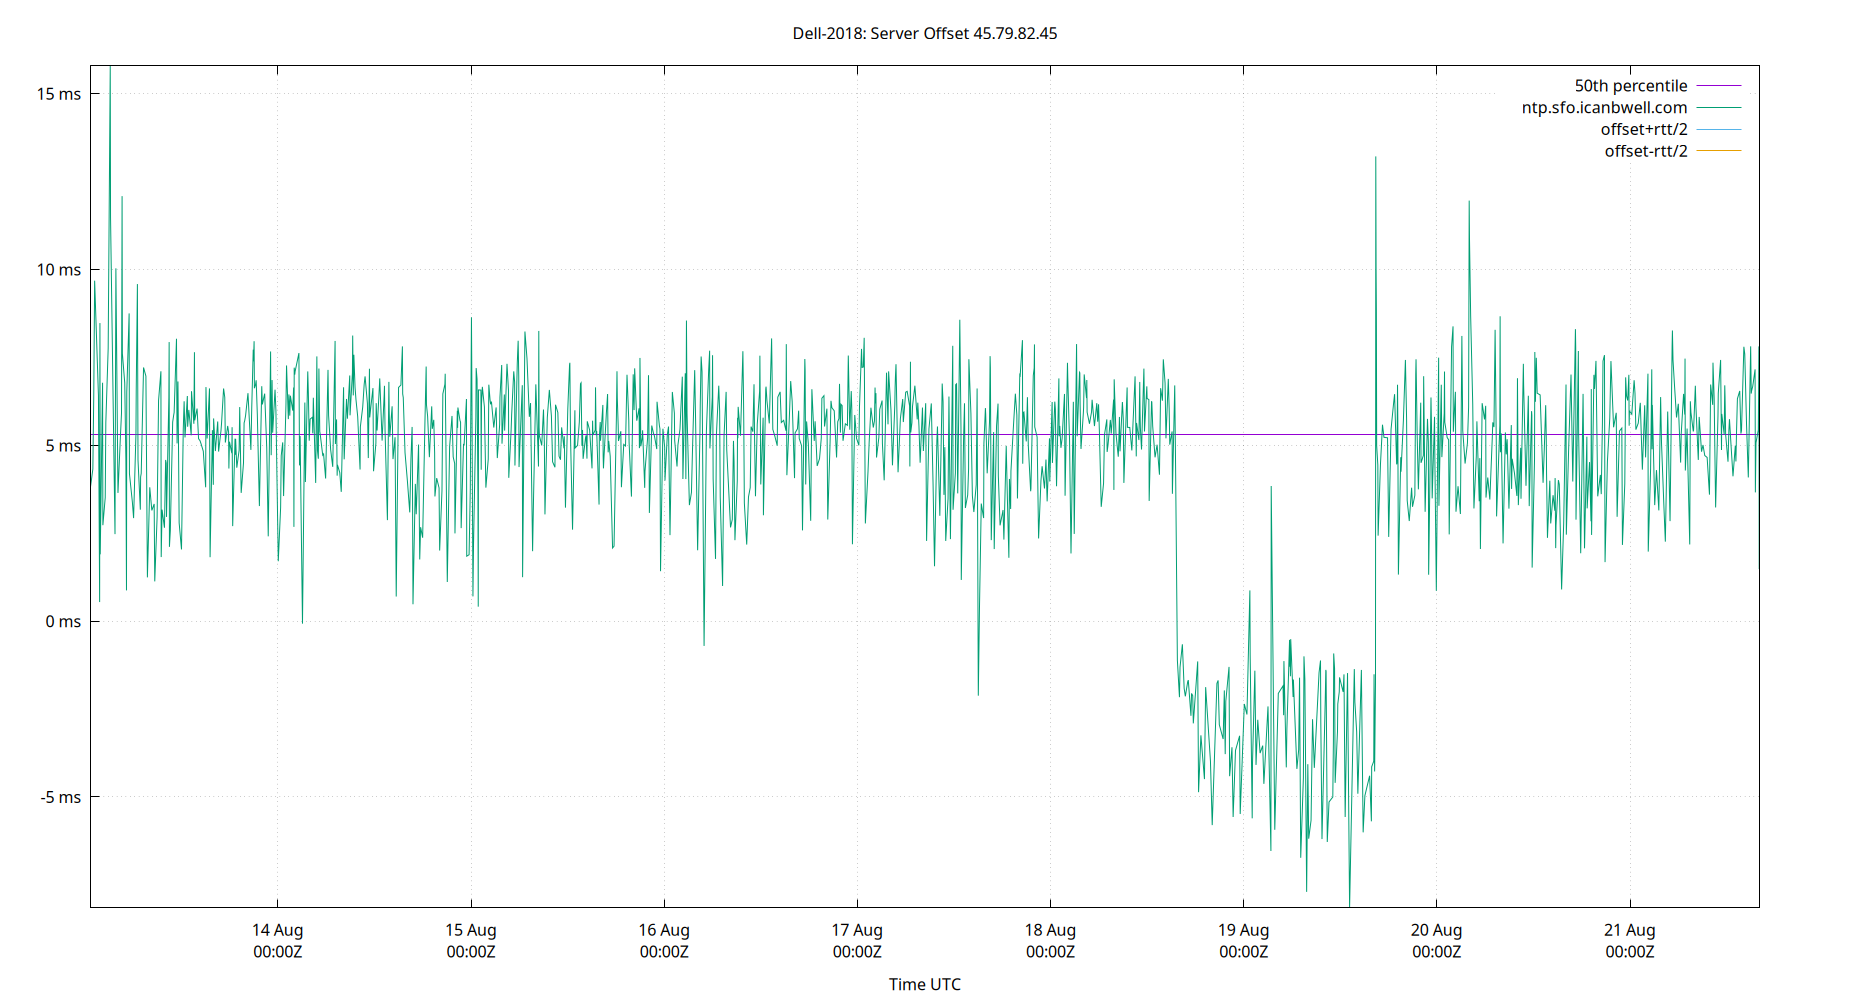Screen dimensions: 1850x1000
Task: Click the '18 Aug 00:00Z' x-axis label
Action: 1050,941
